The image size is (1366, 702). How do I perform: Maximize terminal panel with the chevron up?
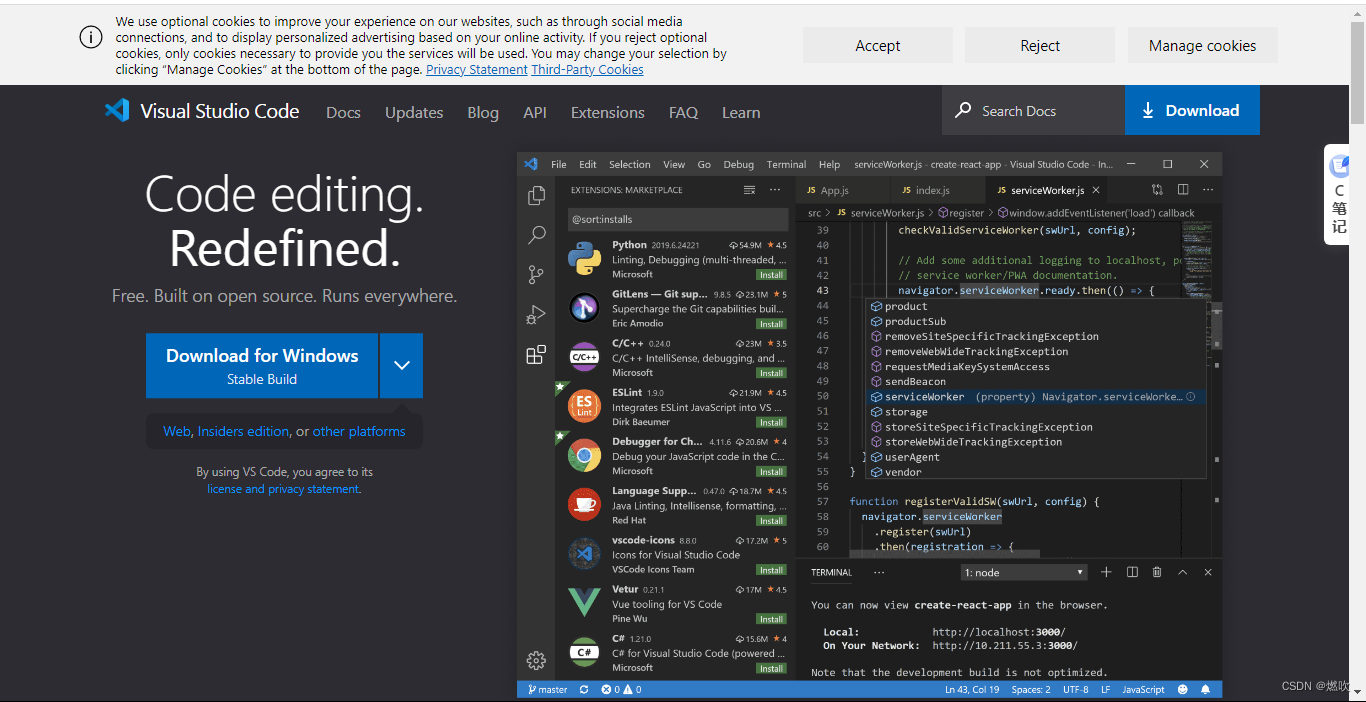tap(1183, 572)
